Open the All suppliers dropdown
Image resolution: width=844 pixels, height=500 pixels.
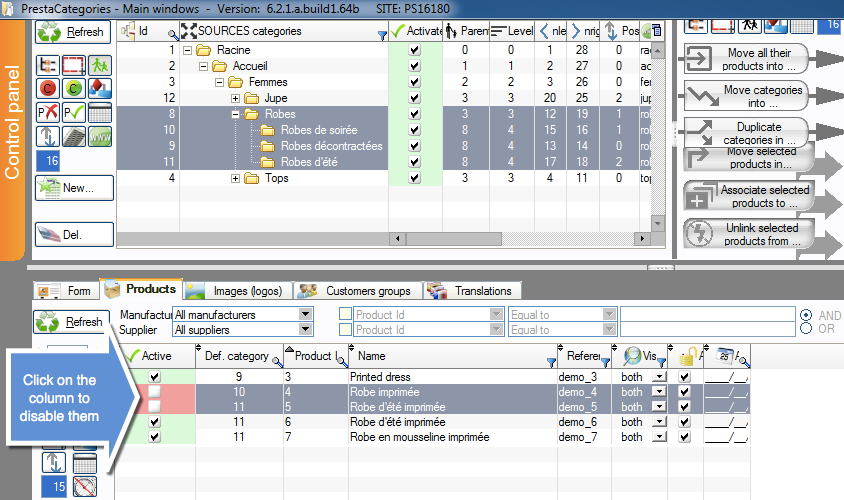coord(305,329)
